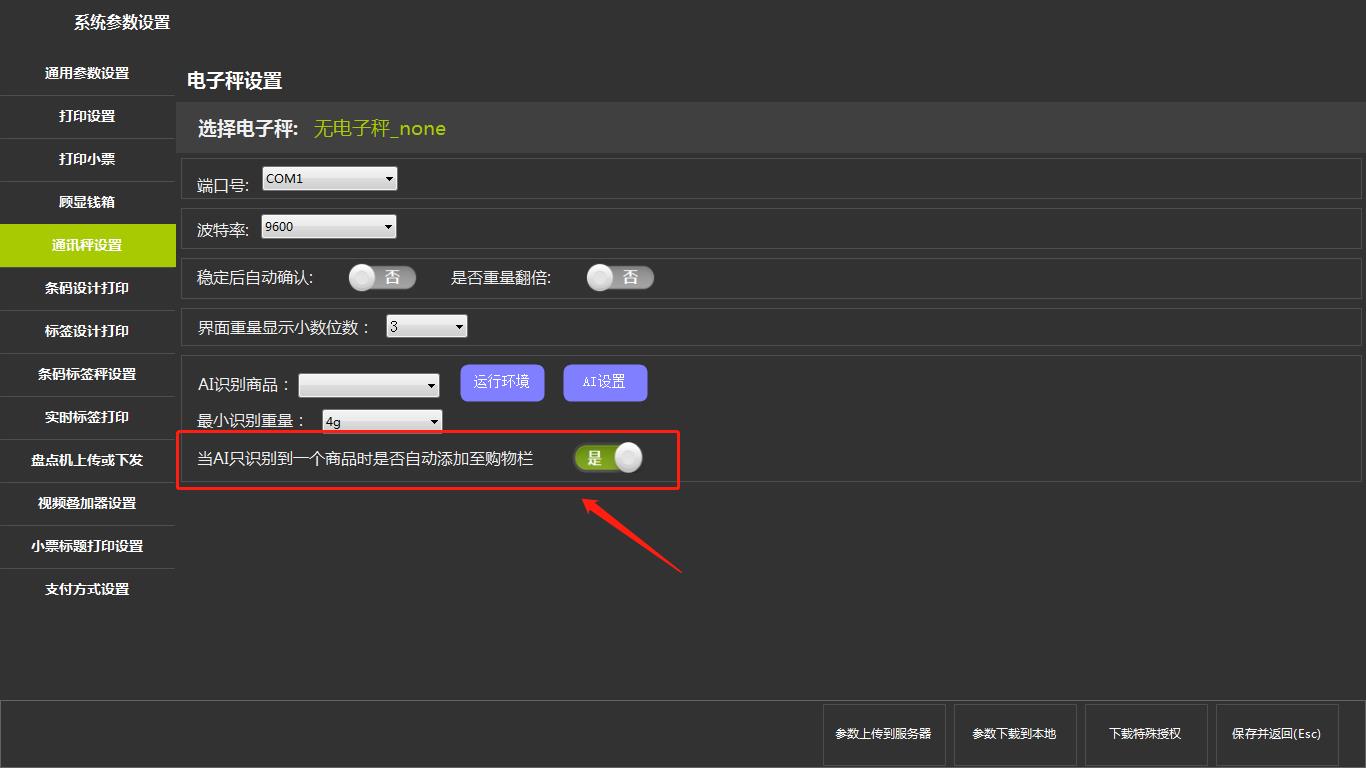Viewport: 1366px width, 768px height.
Task: Toggle the 稳定后自动确认 switch
Action: [381, 277]
